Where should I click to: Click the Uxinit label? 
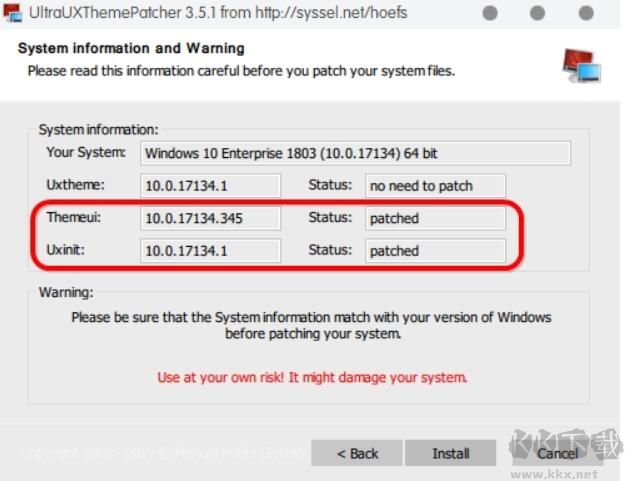point(66,249)
